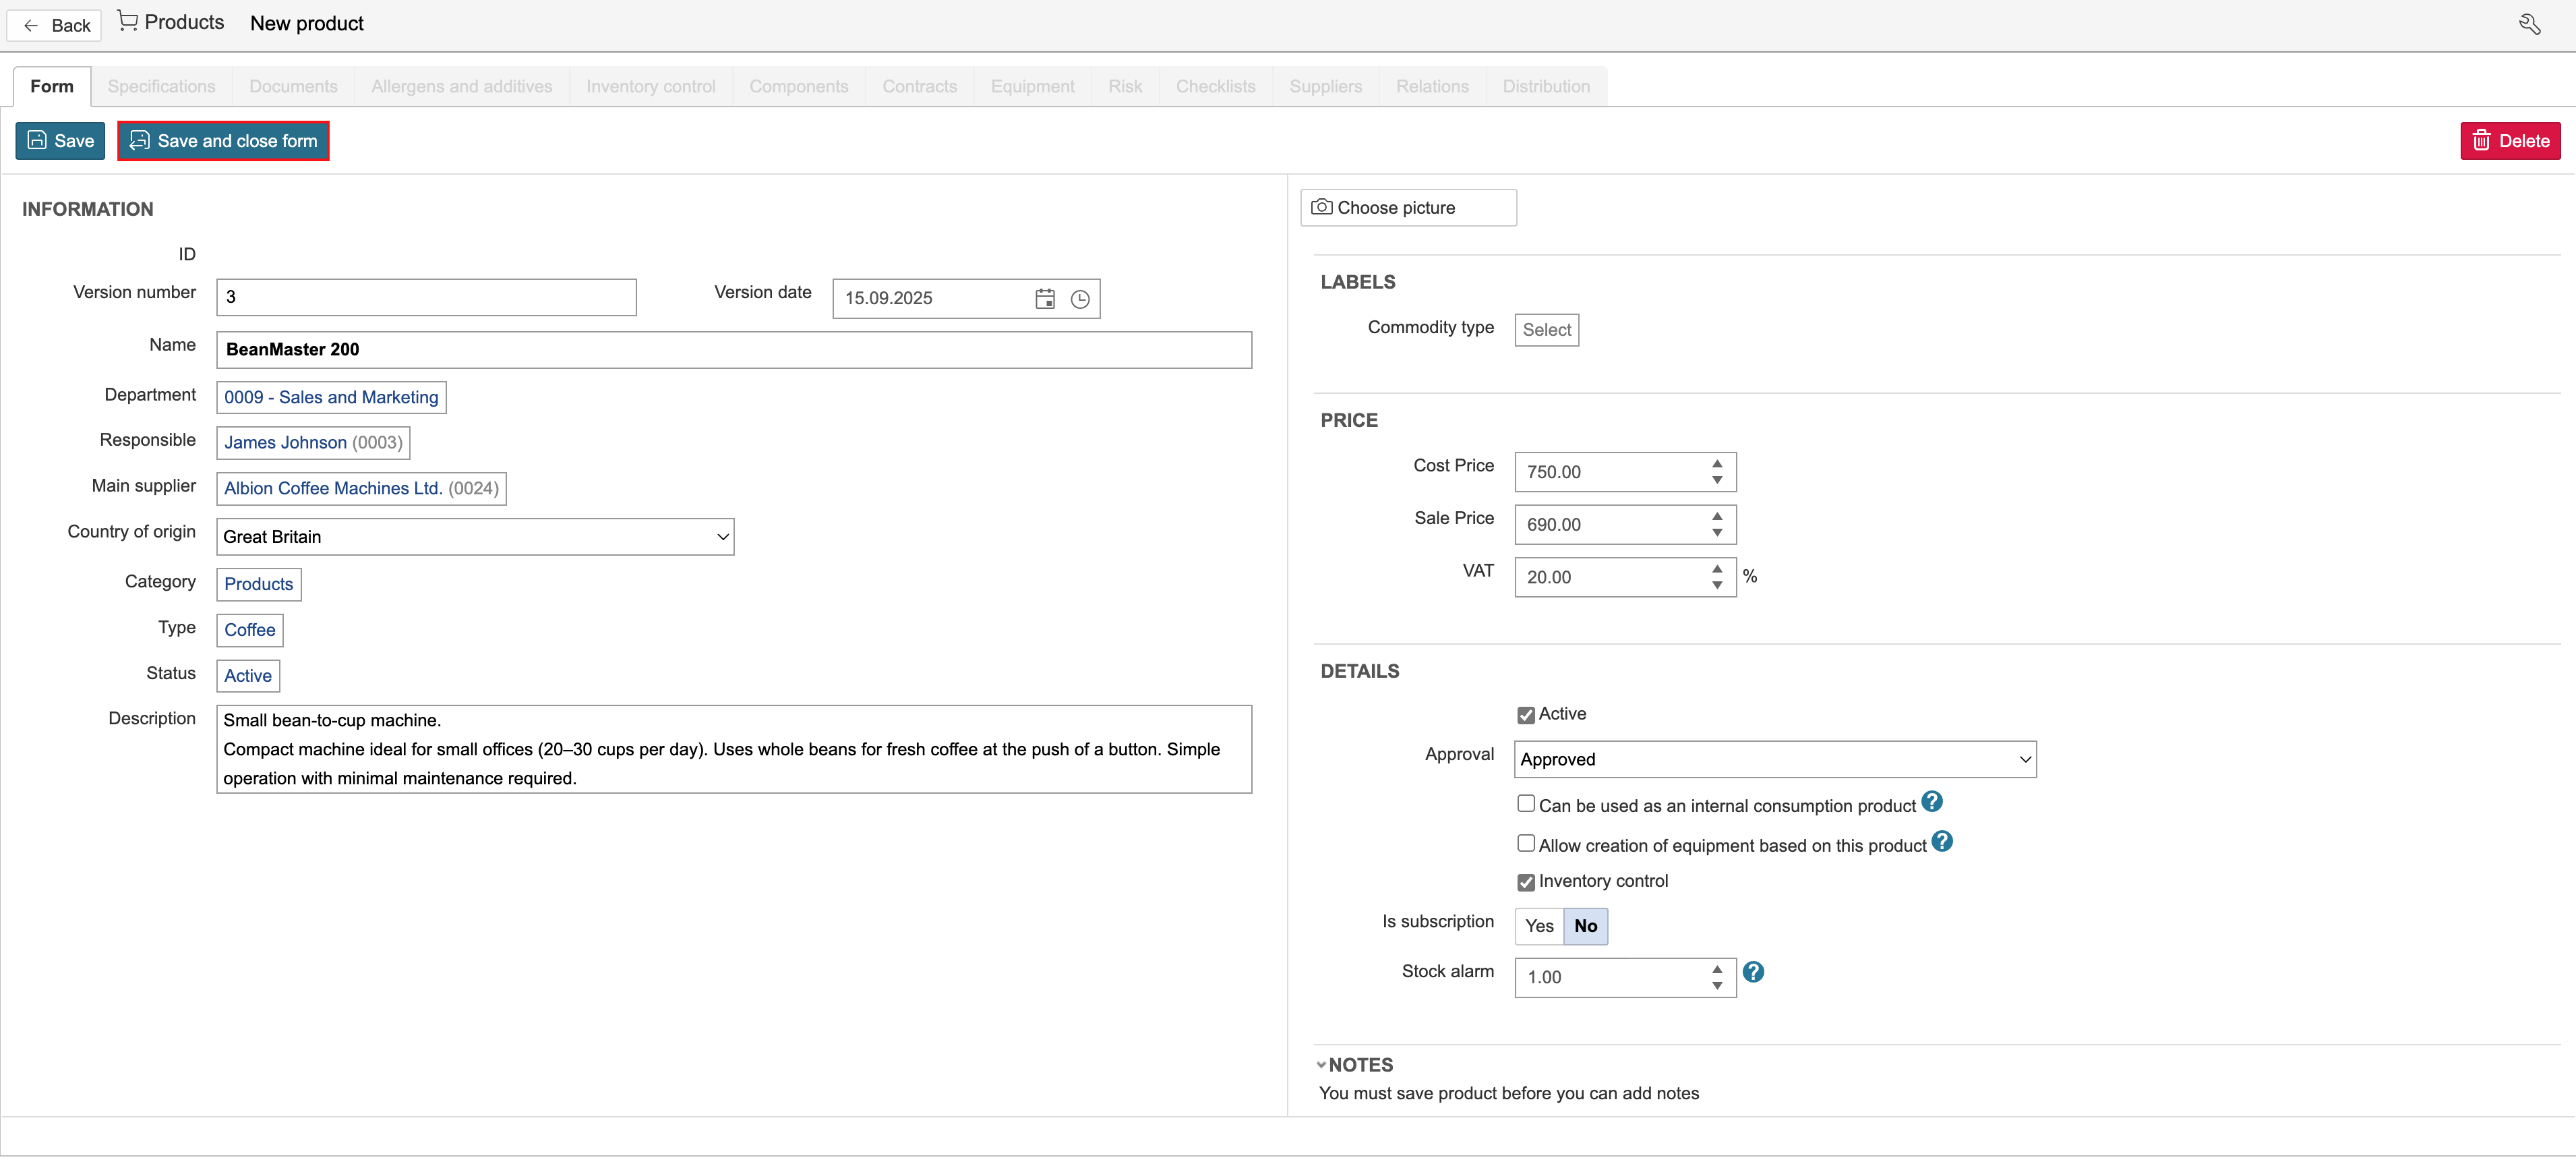Viewport: 2576px width, 1164px height.
Task: Open the calendar picker for Version date
Action: (1045, 298)
